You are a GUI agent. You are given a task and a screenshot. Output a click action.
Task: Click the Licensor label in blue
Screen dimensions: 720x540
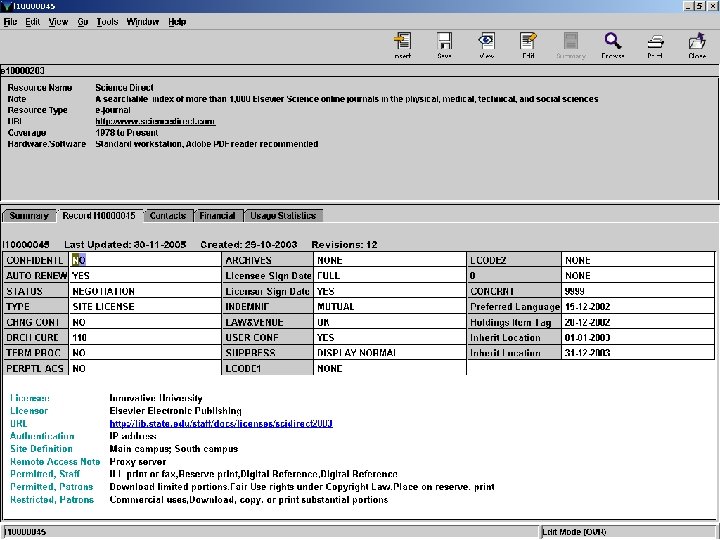(x=29, y=411)
